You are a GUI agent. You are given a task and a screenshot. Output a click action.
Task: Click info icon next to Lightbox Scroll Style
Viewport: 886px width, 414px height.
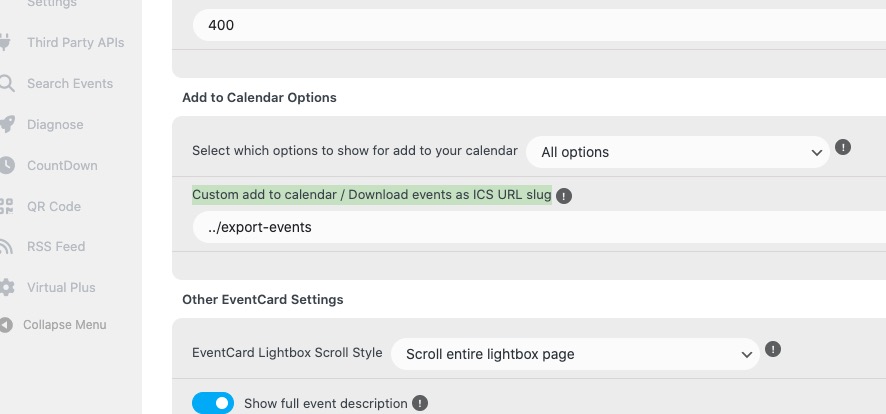(772, 349)
